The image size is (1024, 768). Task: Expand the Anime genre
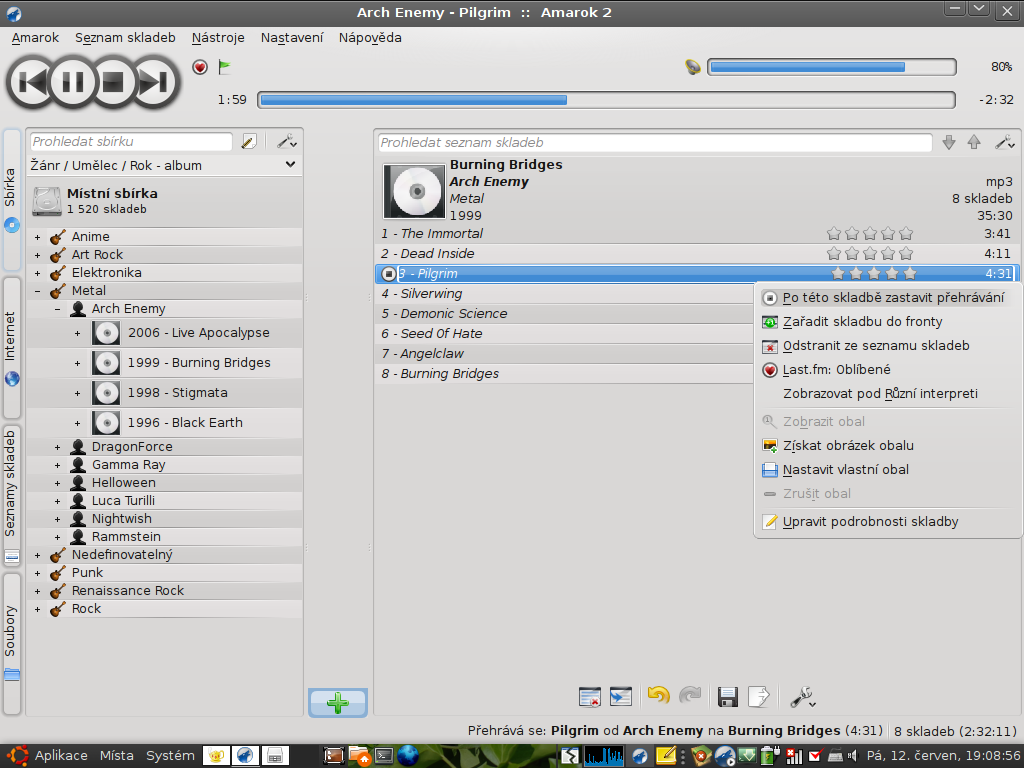37,237
